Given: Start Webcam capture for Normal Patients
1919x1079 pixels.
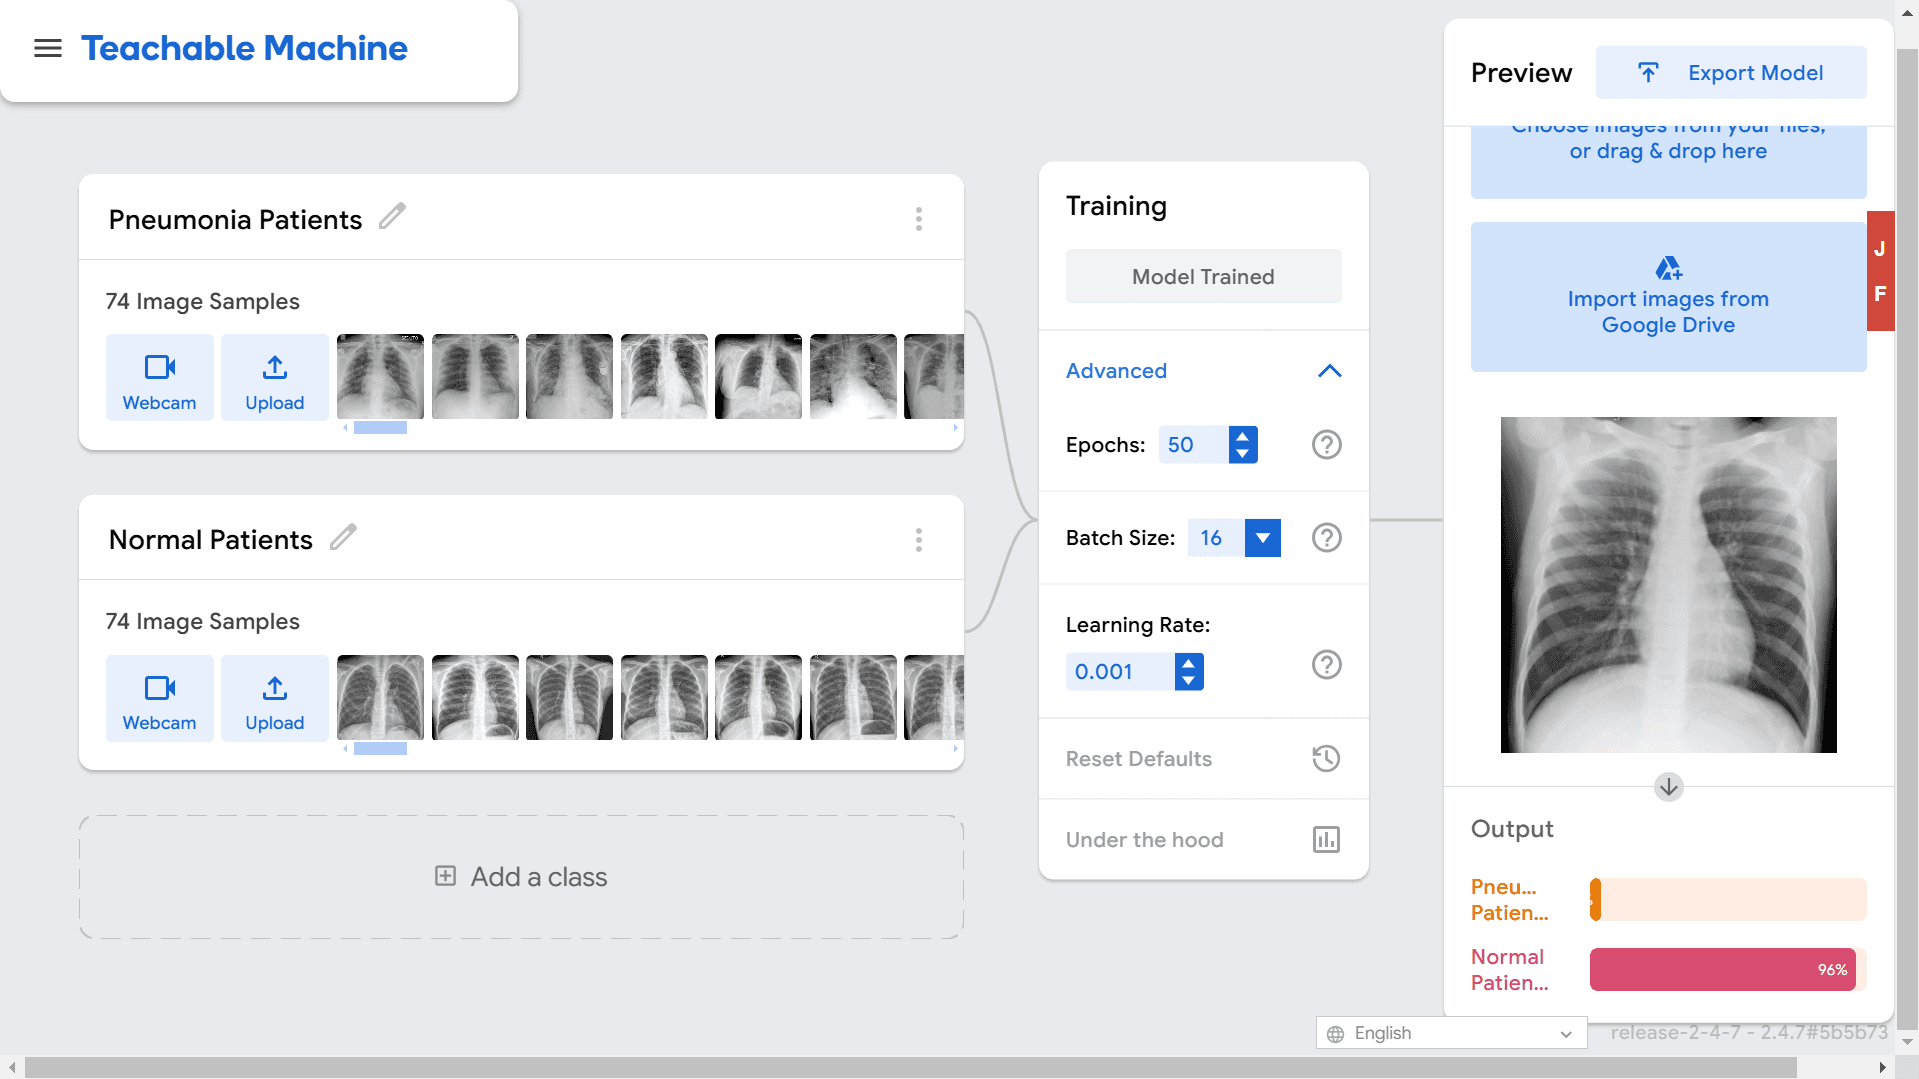Looking at the screenshot, I should pyautogui.click(x=160, y=698).
